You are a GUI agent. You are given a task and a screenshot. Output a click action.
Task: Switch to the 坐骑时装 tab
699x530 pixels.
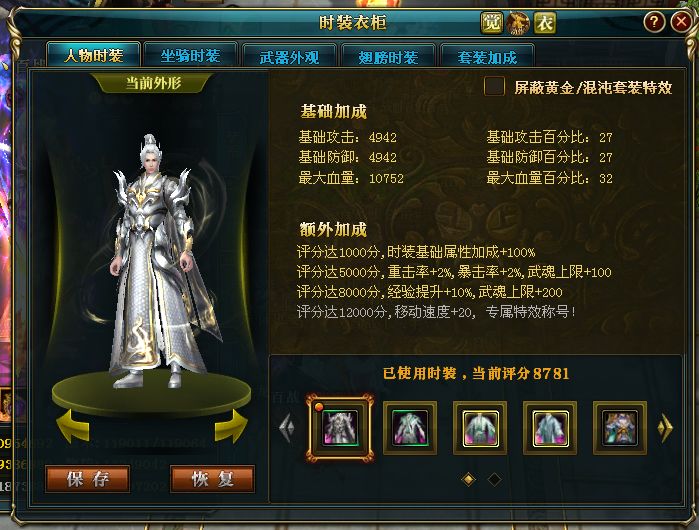[190, 55]
